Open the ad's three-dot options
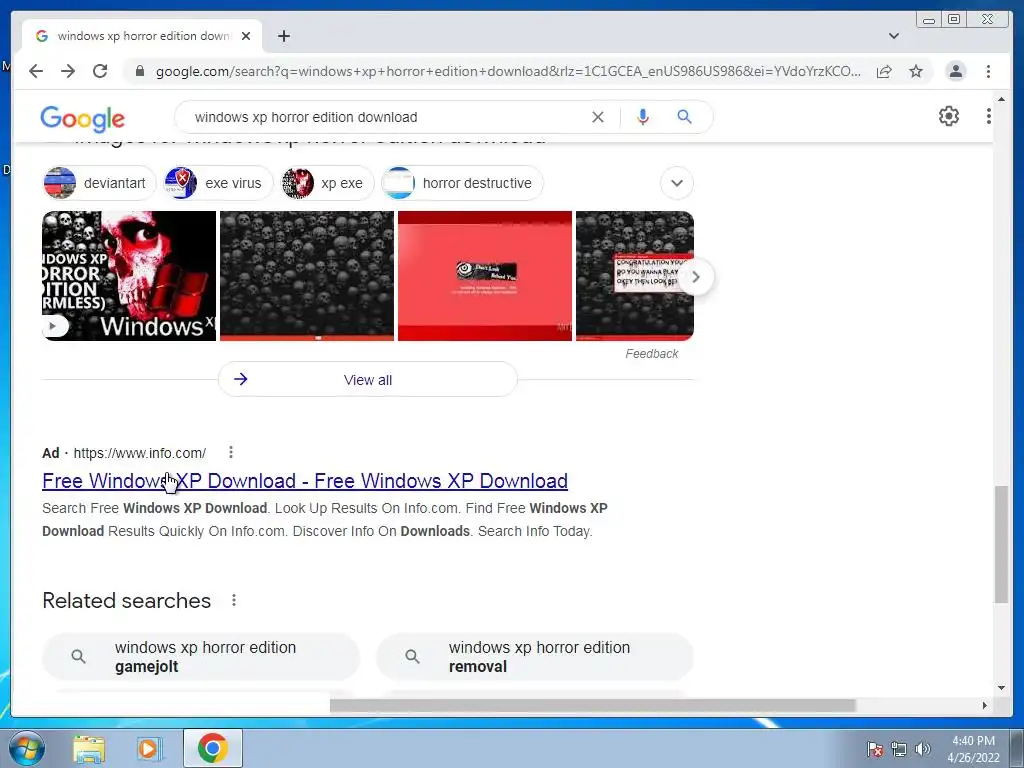The height and width of the screenshot is (768, 1024). (231, 452)
